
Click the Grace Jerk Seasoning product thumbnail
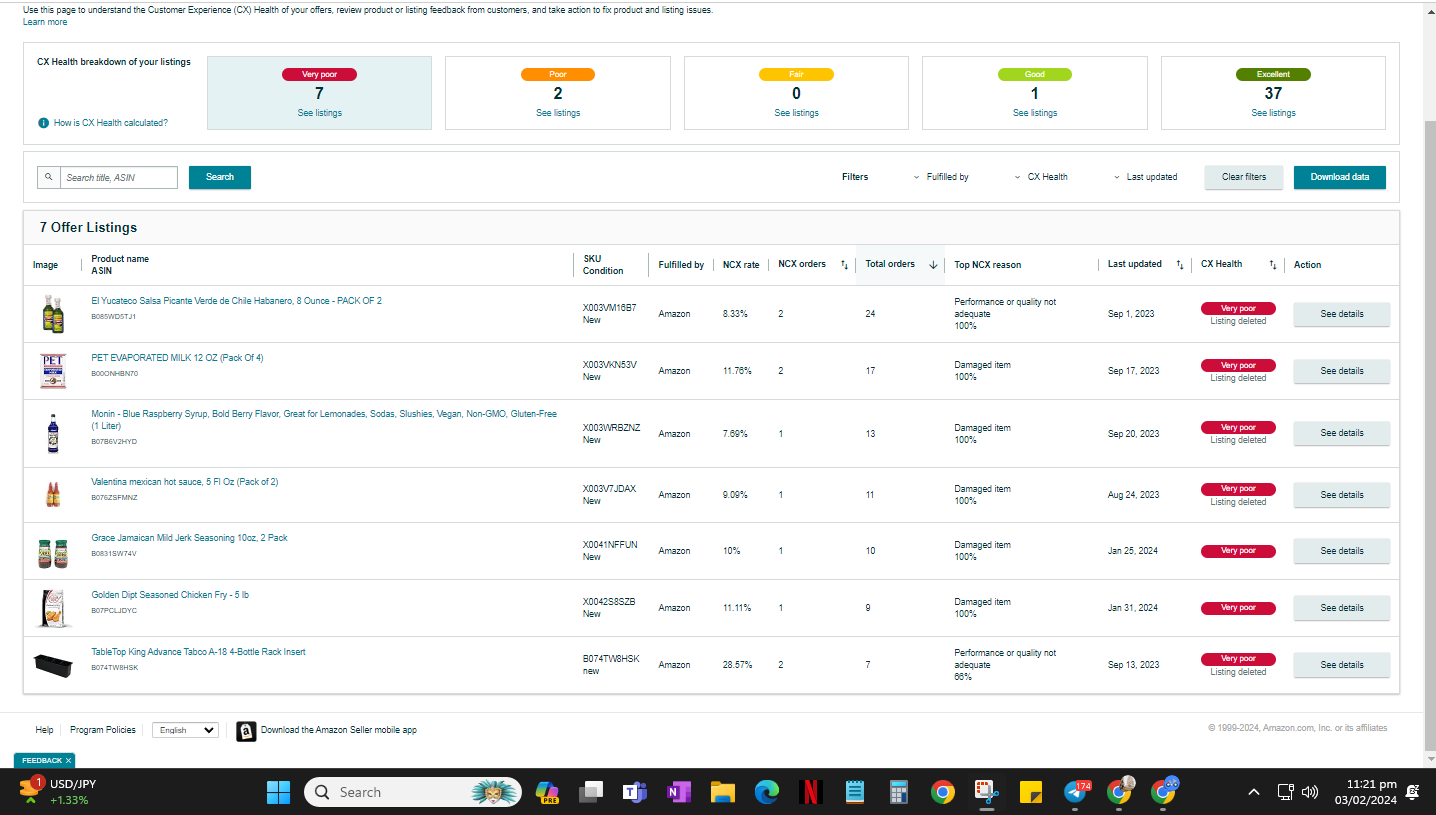53,552
